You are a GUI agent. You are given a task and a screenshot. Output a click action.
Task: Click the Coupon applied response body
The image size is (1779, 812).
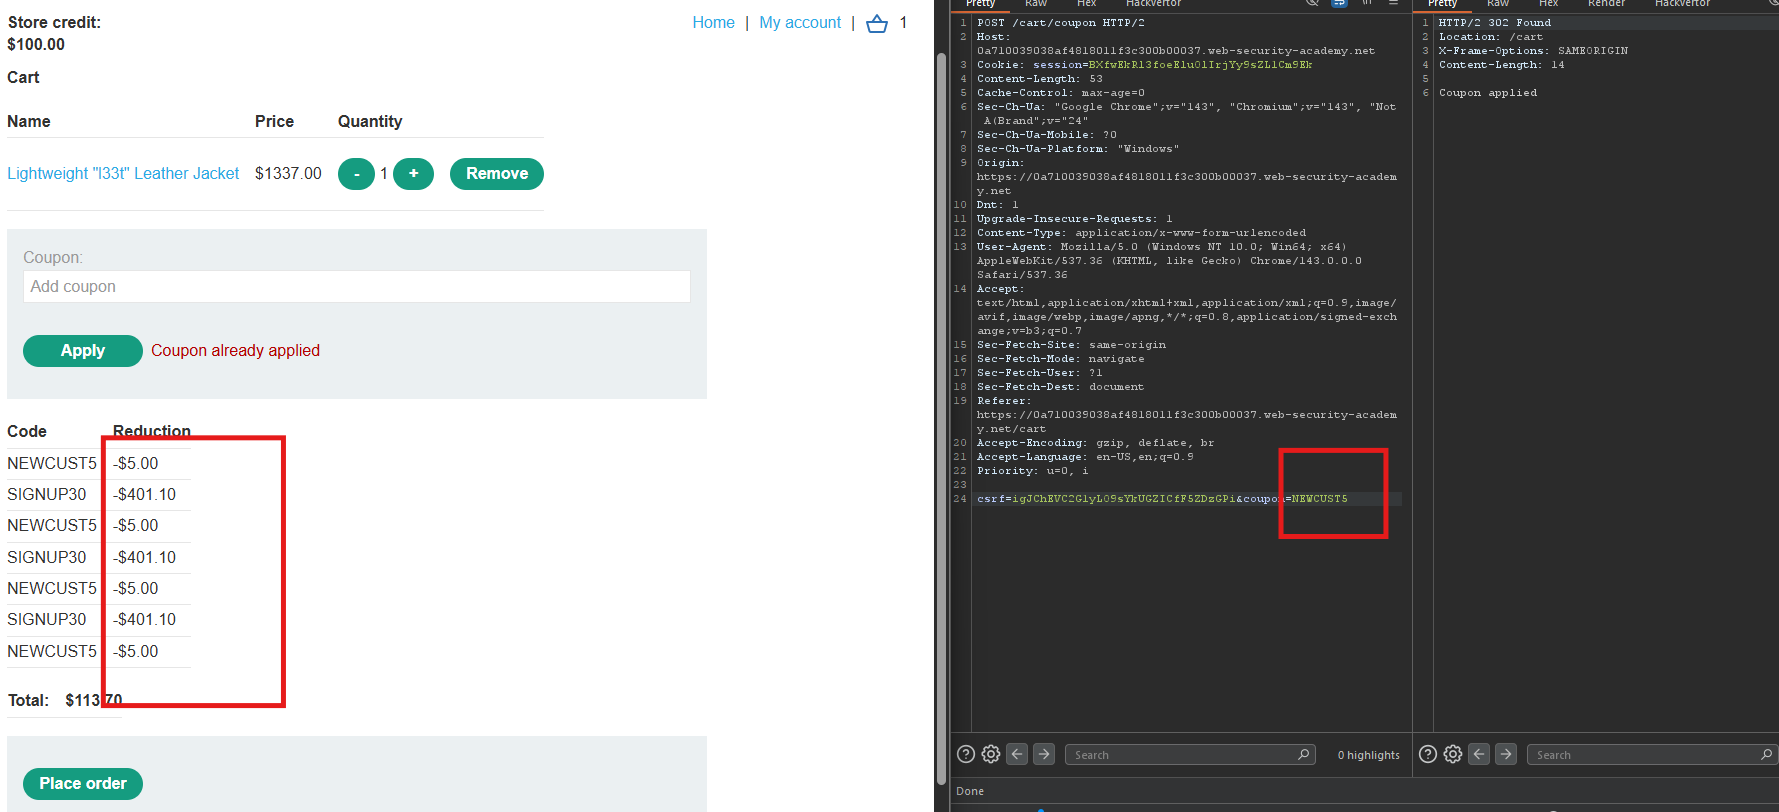click(1488, 93)
